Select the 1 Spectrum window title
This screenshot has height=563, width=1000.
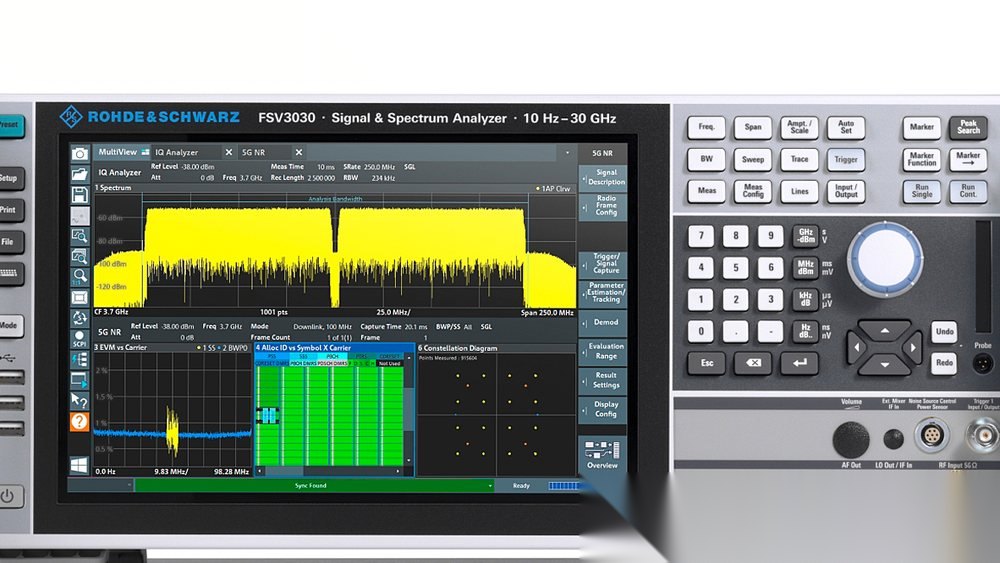click(113, 188)
